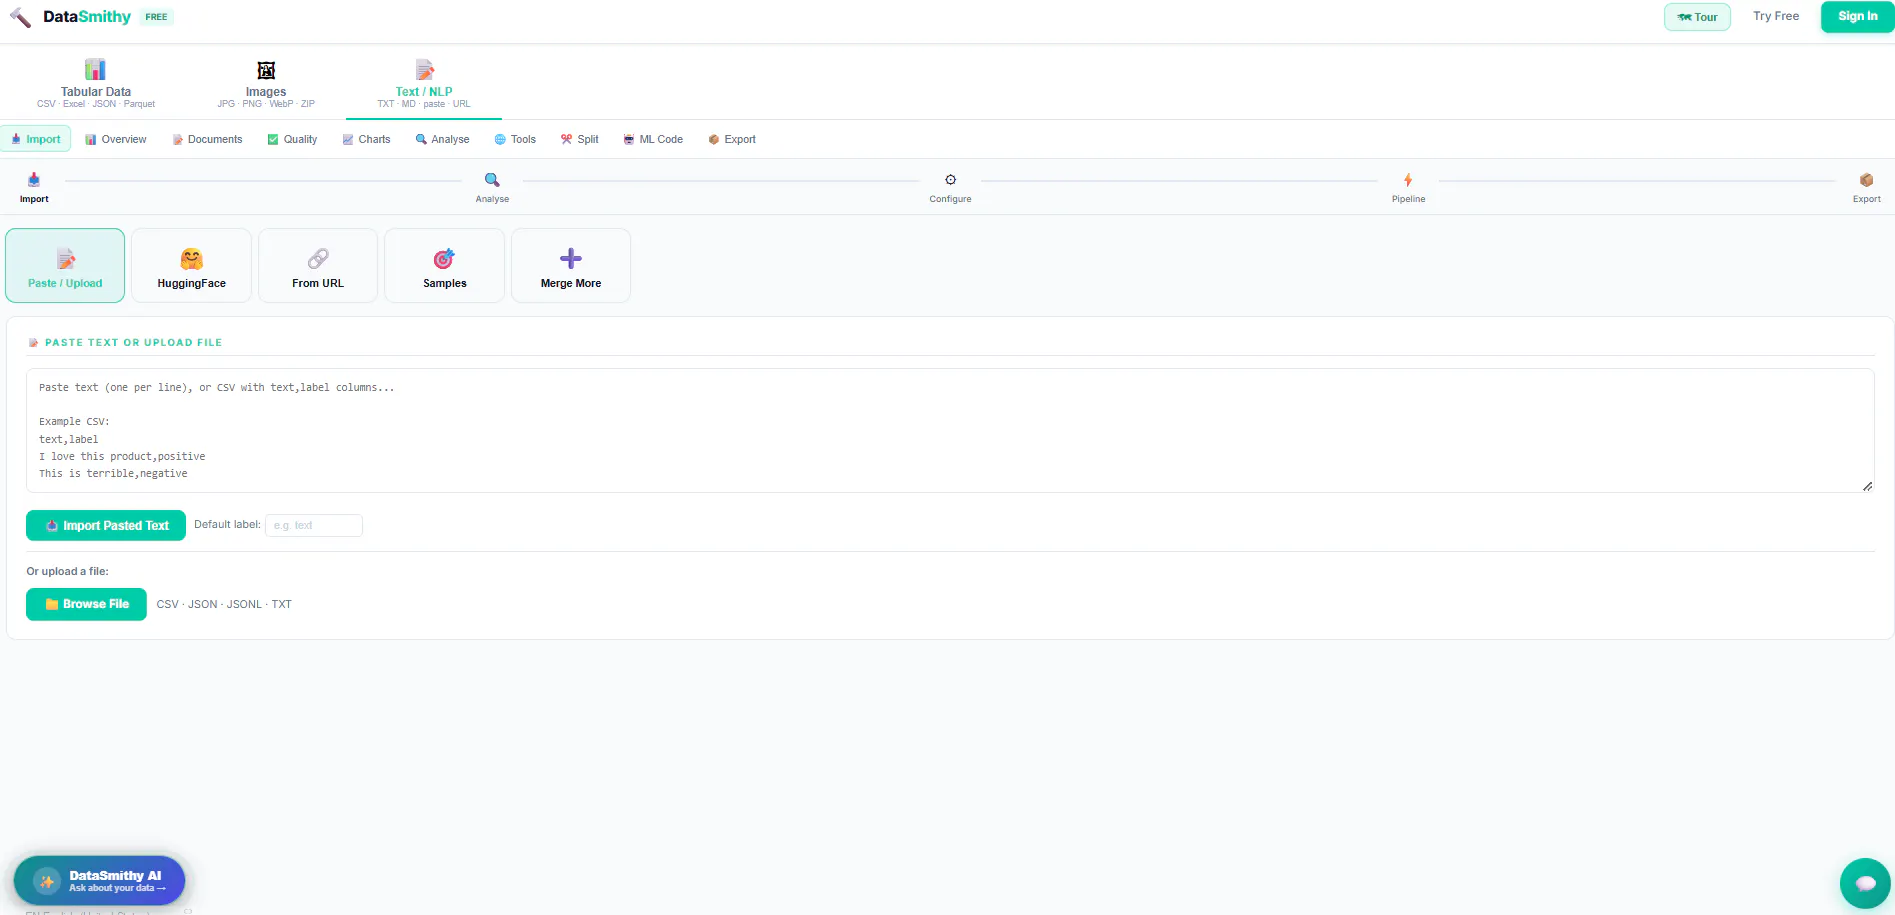Switch to the Documents tab
The height and width of the screenshot is (915, 1895).
[207, 139]
